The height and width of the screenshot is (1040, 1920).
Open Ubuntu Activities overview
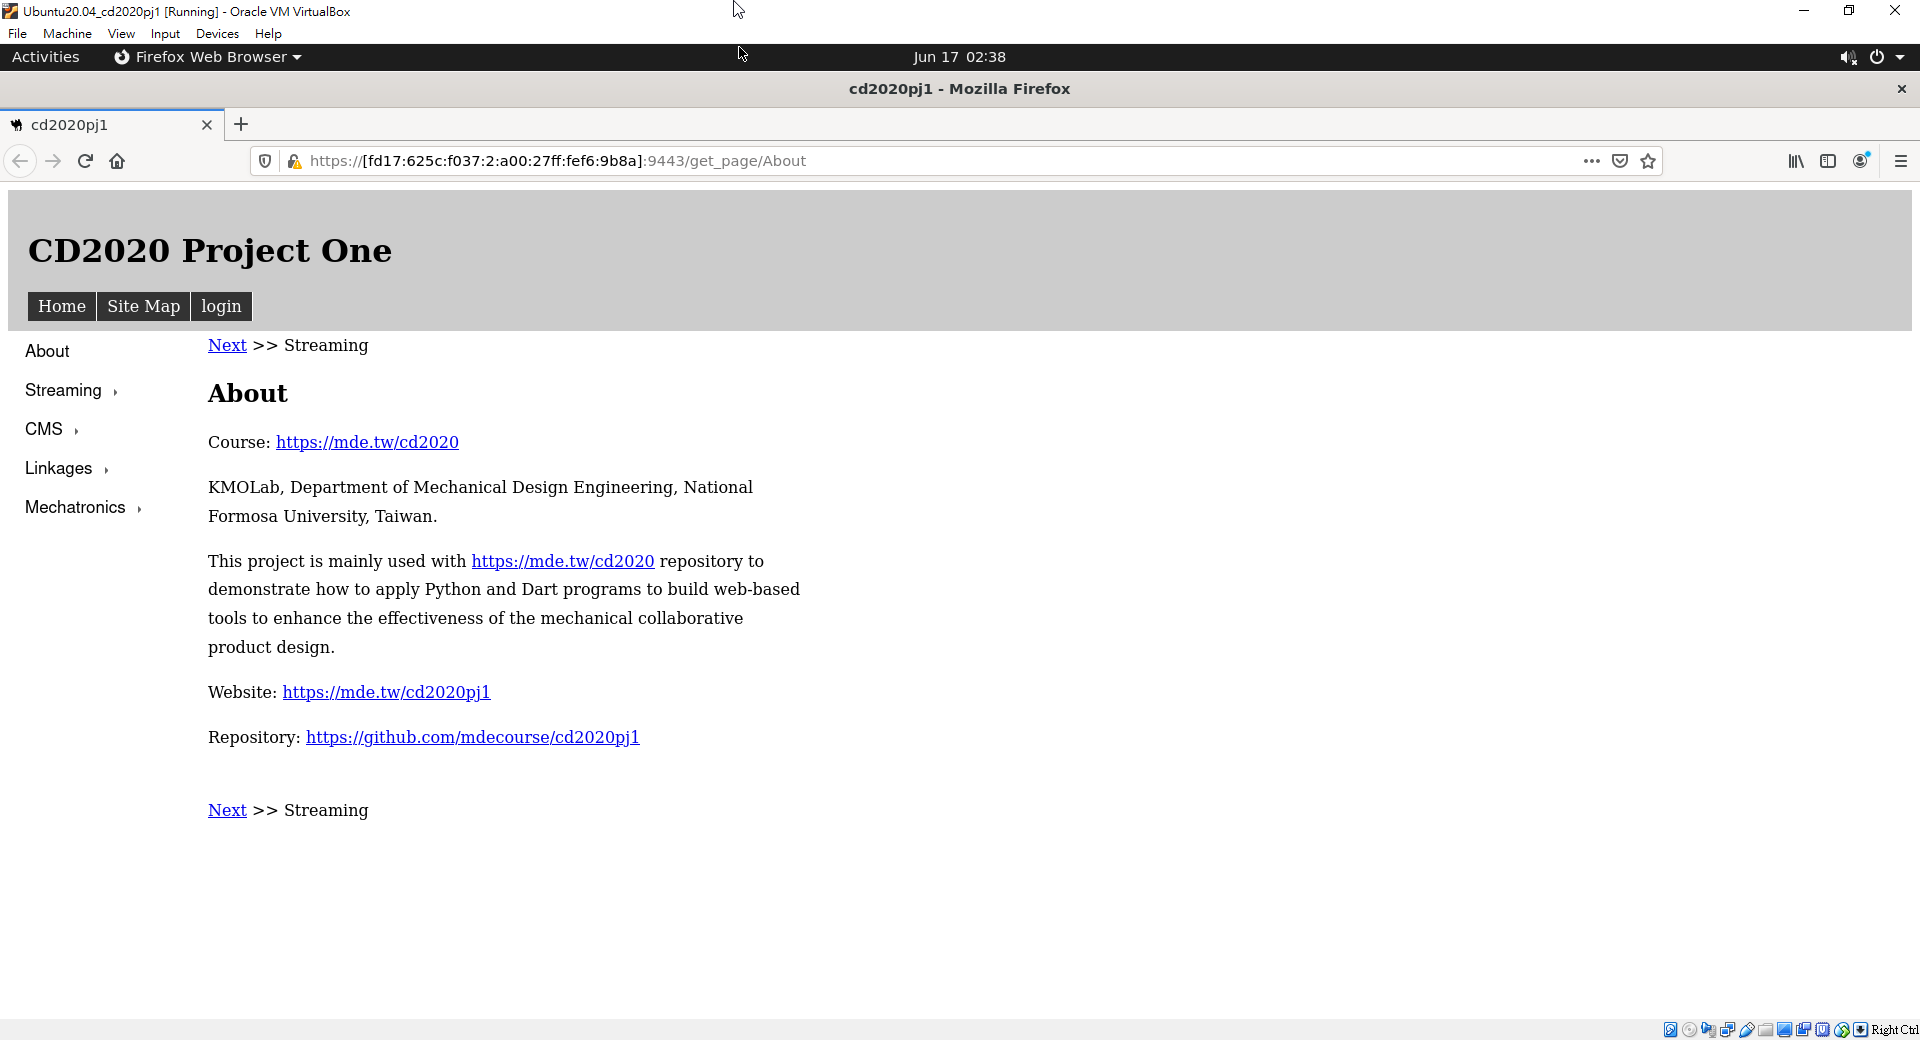coord(46,57)
